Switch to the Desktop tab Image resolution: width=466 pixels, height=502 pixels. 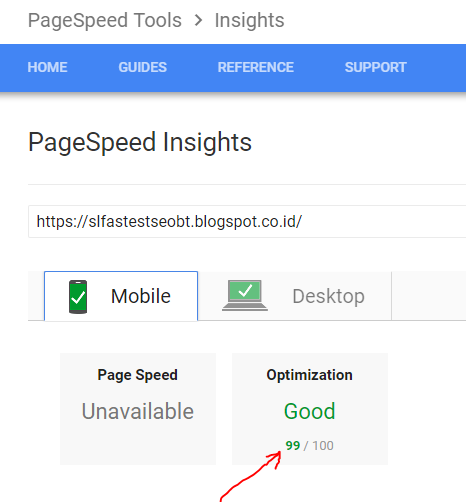pyautogui.click(x=295, y=296)
